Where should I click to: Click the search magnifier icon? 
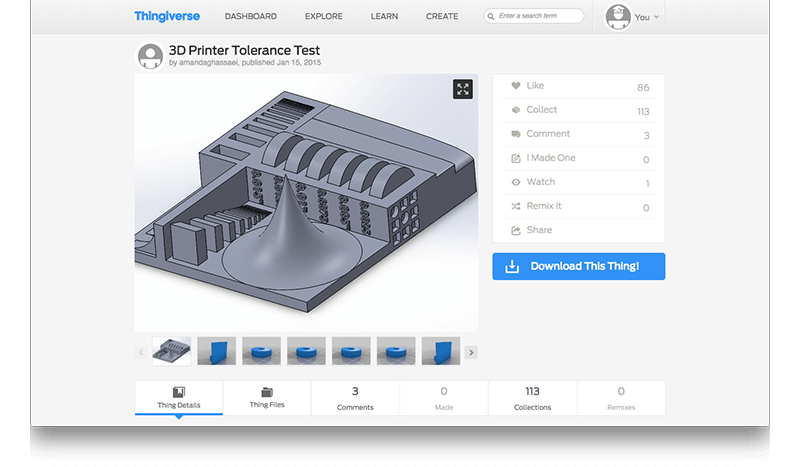click(491, 16)
